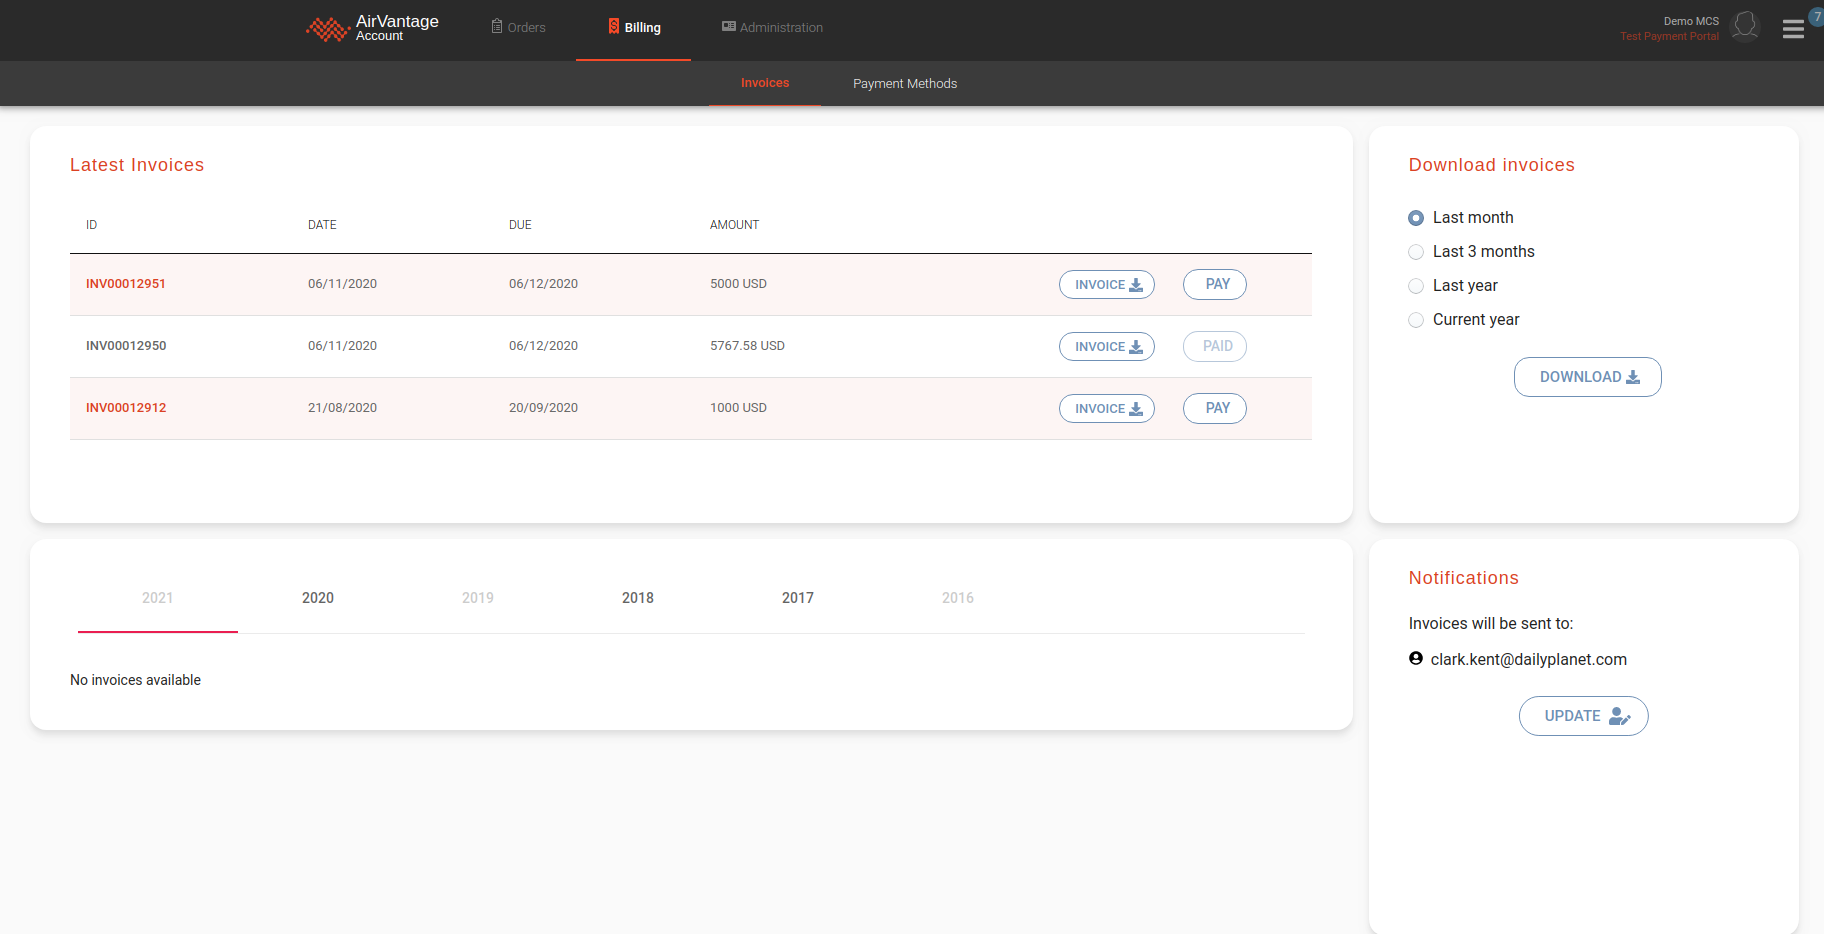Update the notification email recipient

click(x=1583, y=716)
